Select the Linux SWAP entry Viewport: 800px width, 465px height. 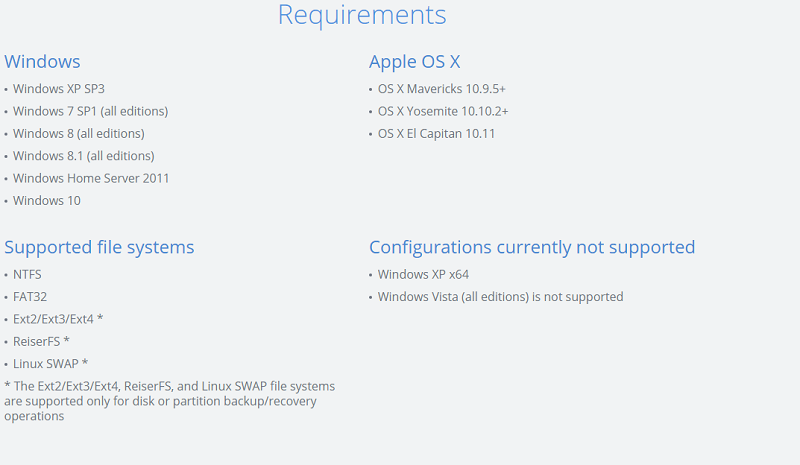tap(51, 364)
